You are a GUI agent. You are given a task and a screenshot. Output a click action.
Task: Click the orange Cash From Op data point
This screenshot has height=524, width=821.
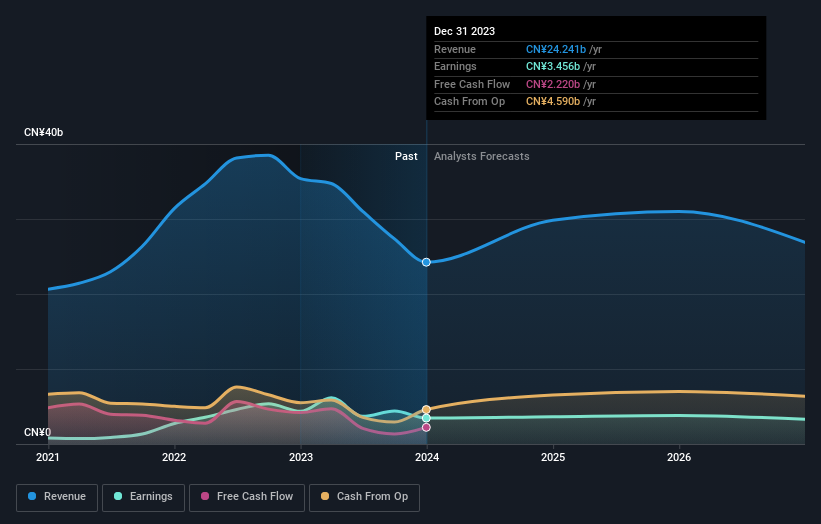point(426,409)
